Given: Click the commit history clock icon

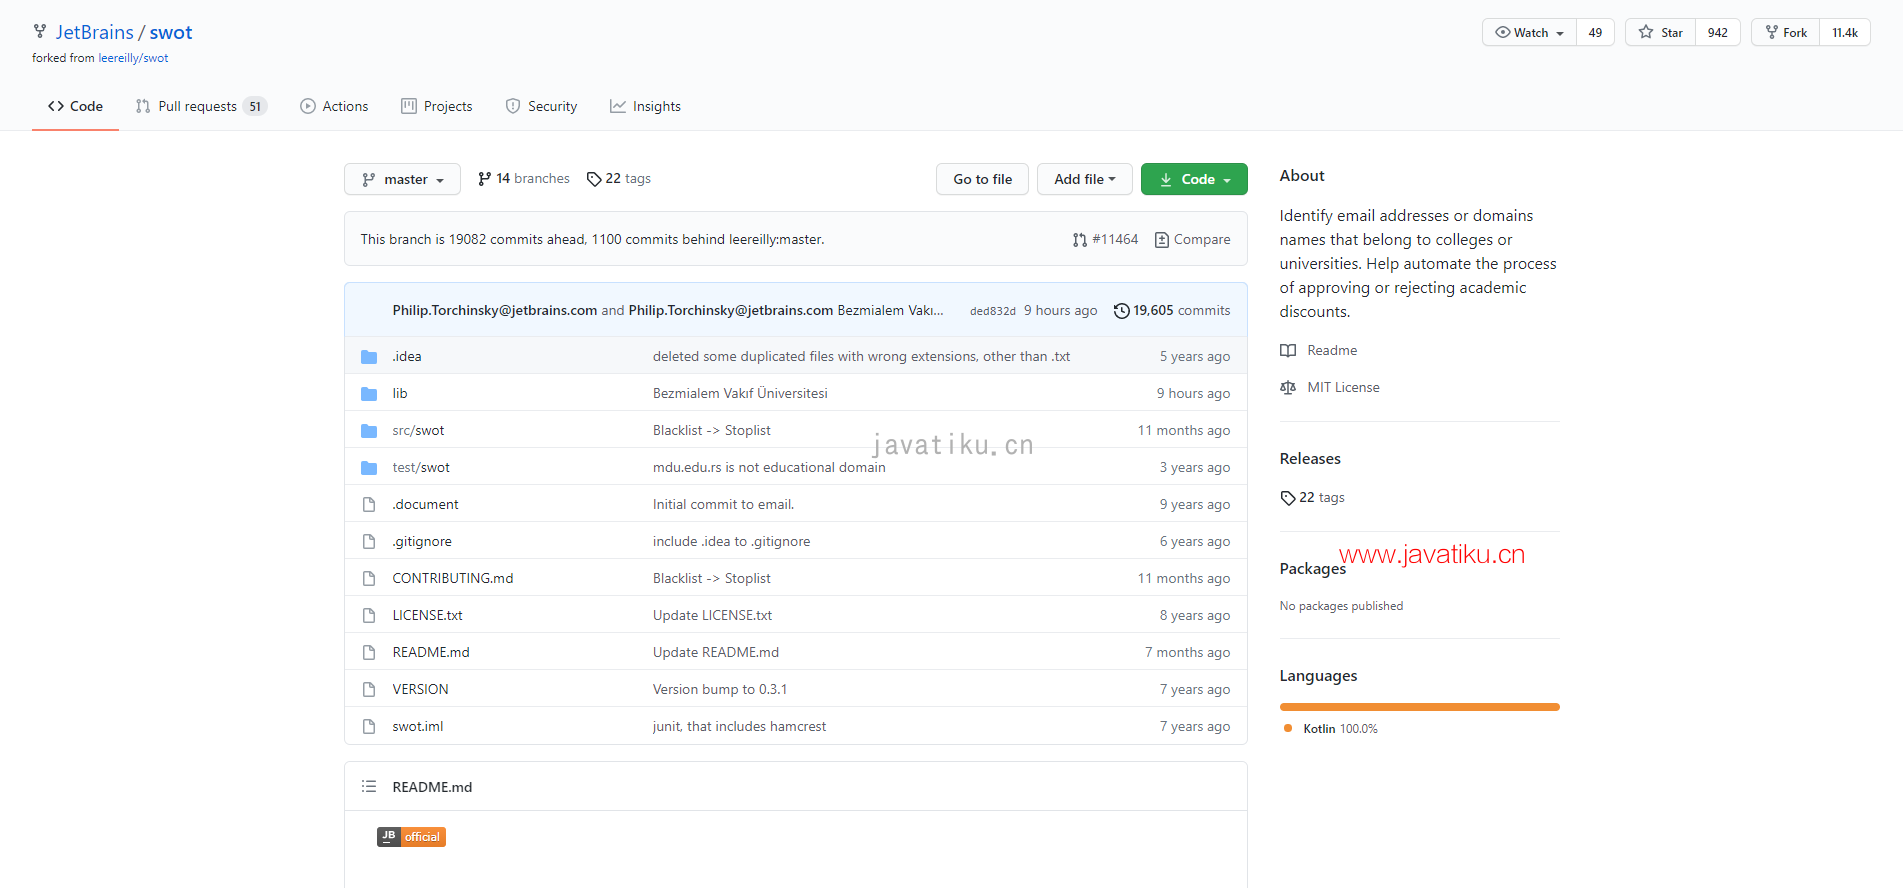Looking at the screenshot, I should pyautogui.click(x=1122, y=311).
